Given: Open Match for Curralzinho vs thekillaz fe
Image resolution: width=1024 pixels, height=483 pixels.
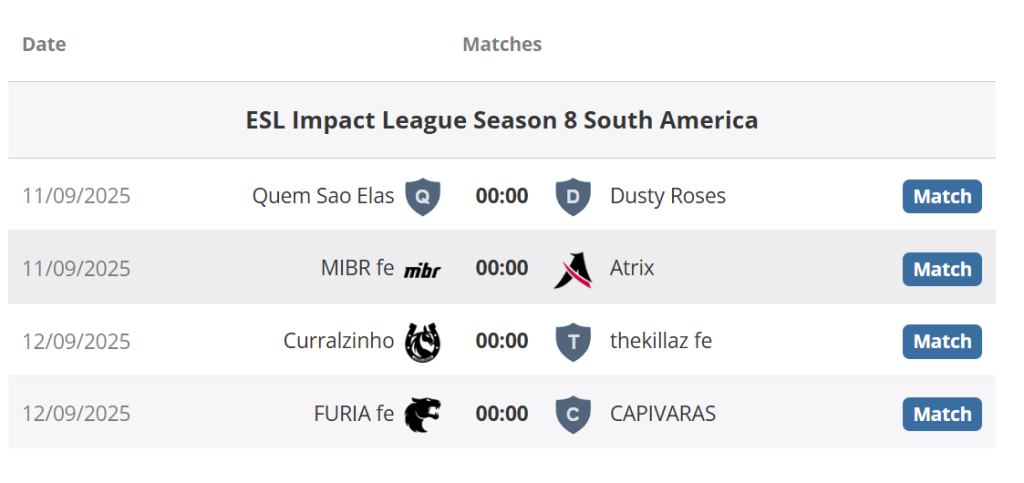Looking at the screenshot, I should [x=942, y=342].
